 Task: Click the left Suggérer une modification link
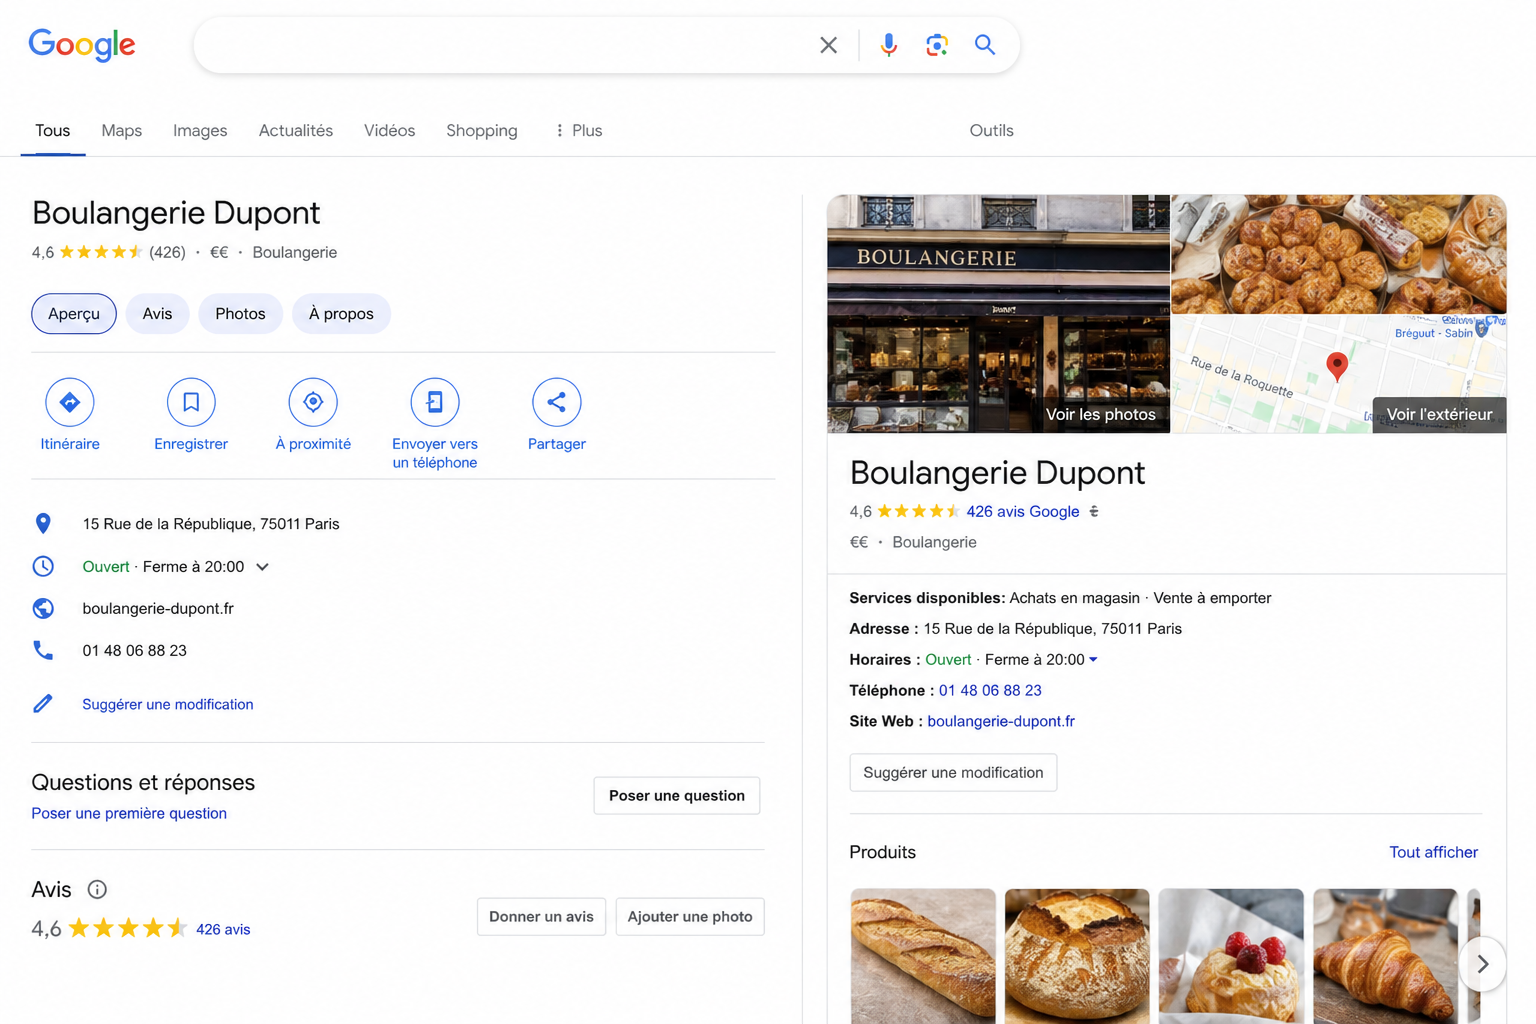click(168, 704)
